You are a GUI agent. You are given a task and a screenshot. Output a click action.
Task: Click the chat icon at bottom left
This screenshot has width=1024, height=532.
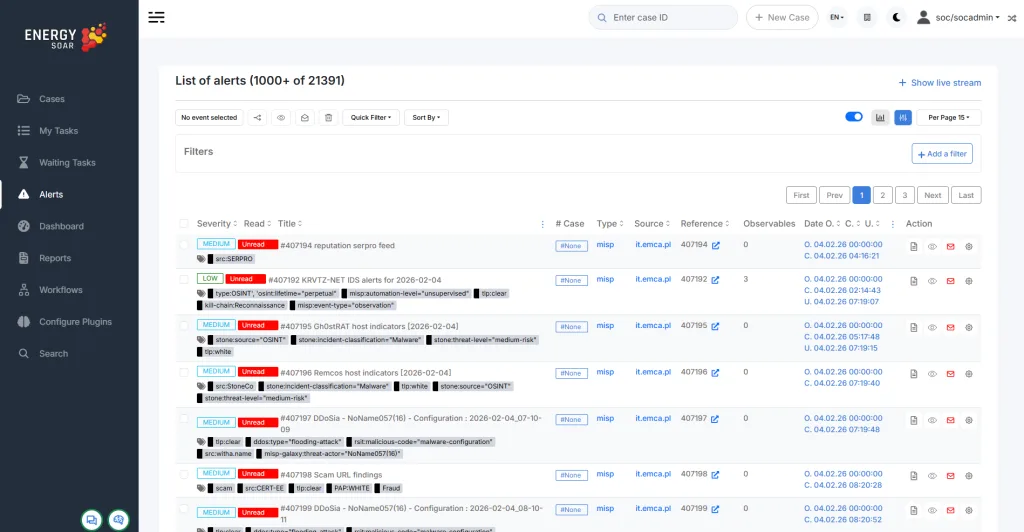pyautogui.click(x=92, y=519)
